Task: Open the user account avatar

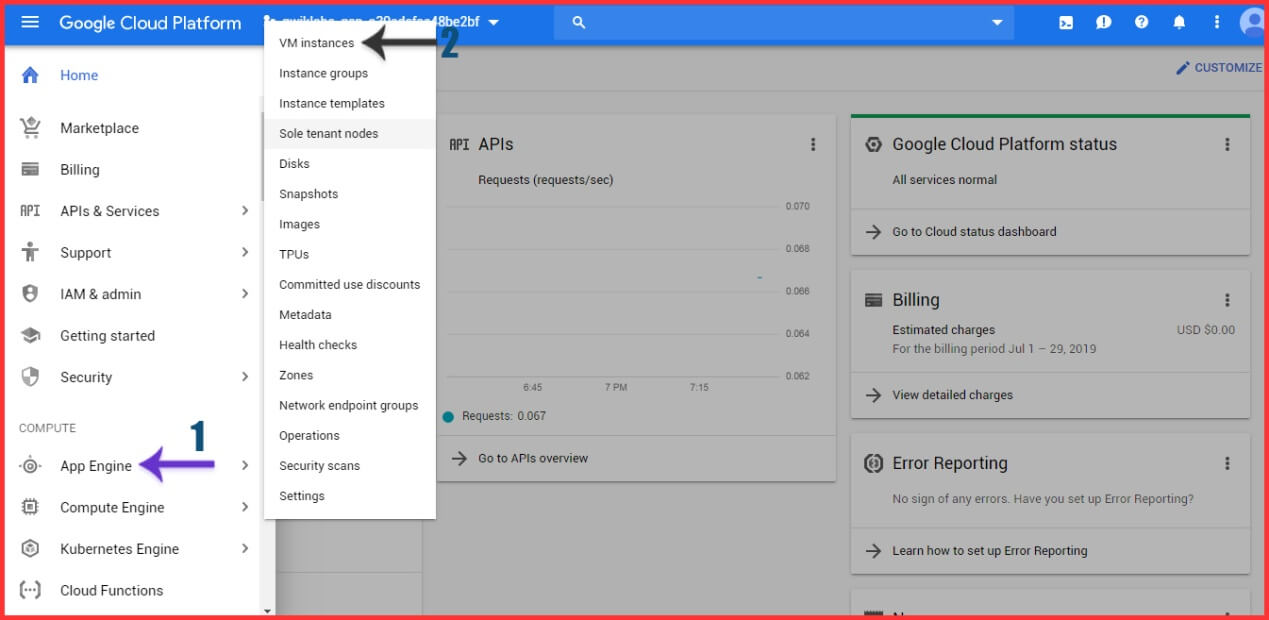Action: tap(1253, 22)
